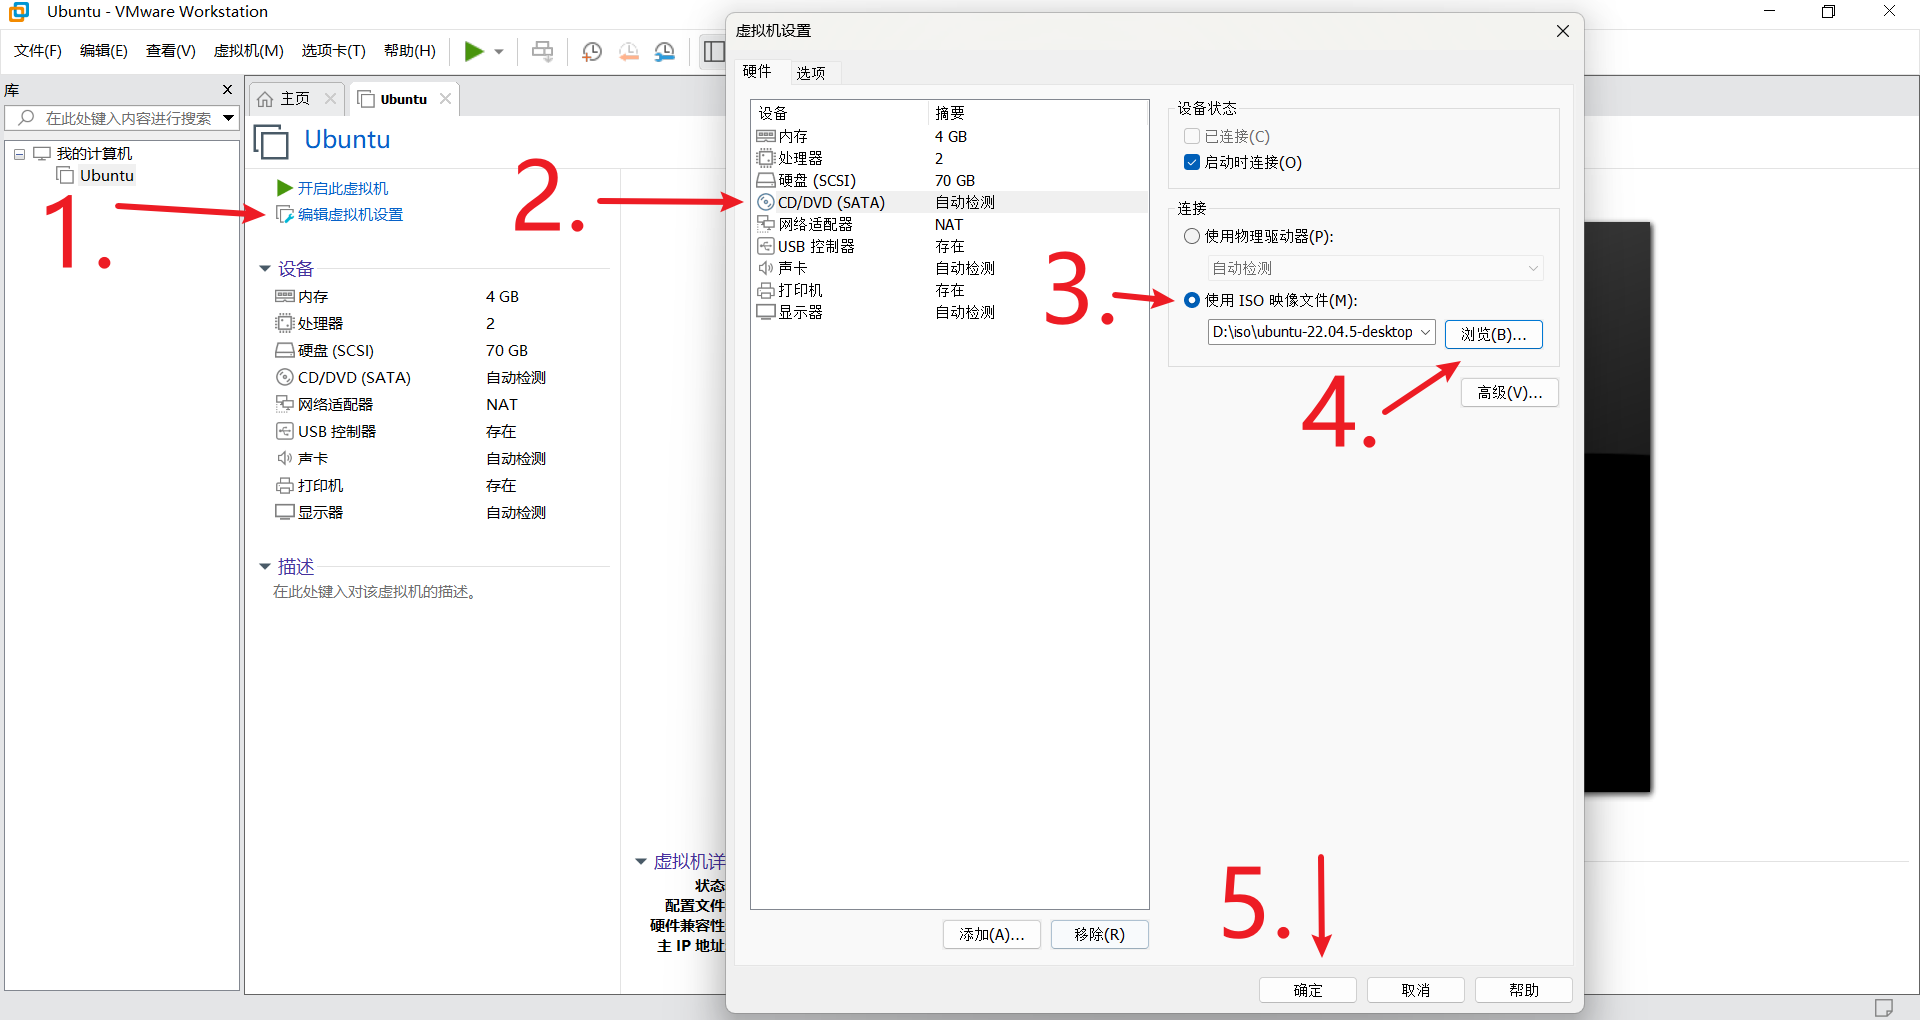Switch to the 选项 tab in settings dialog
Viewport: 1920px width, 1020px height.
coord(810,73)
